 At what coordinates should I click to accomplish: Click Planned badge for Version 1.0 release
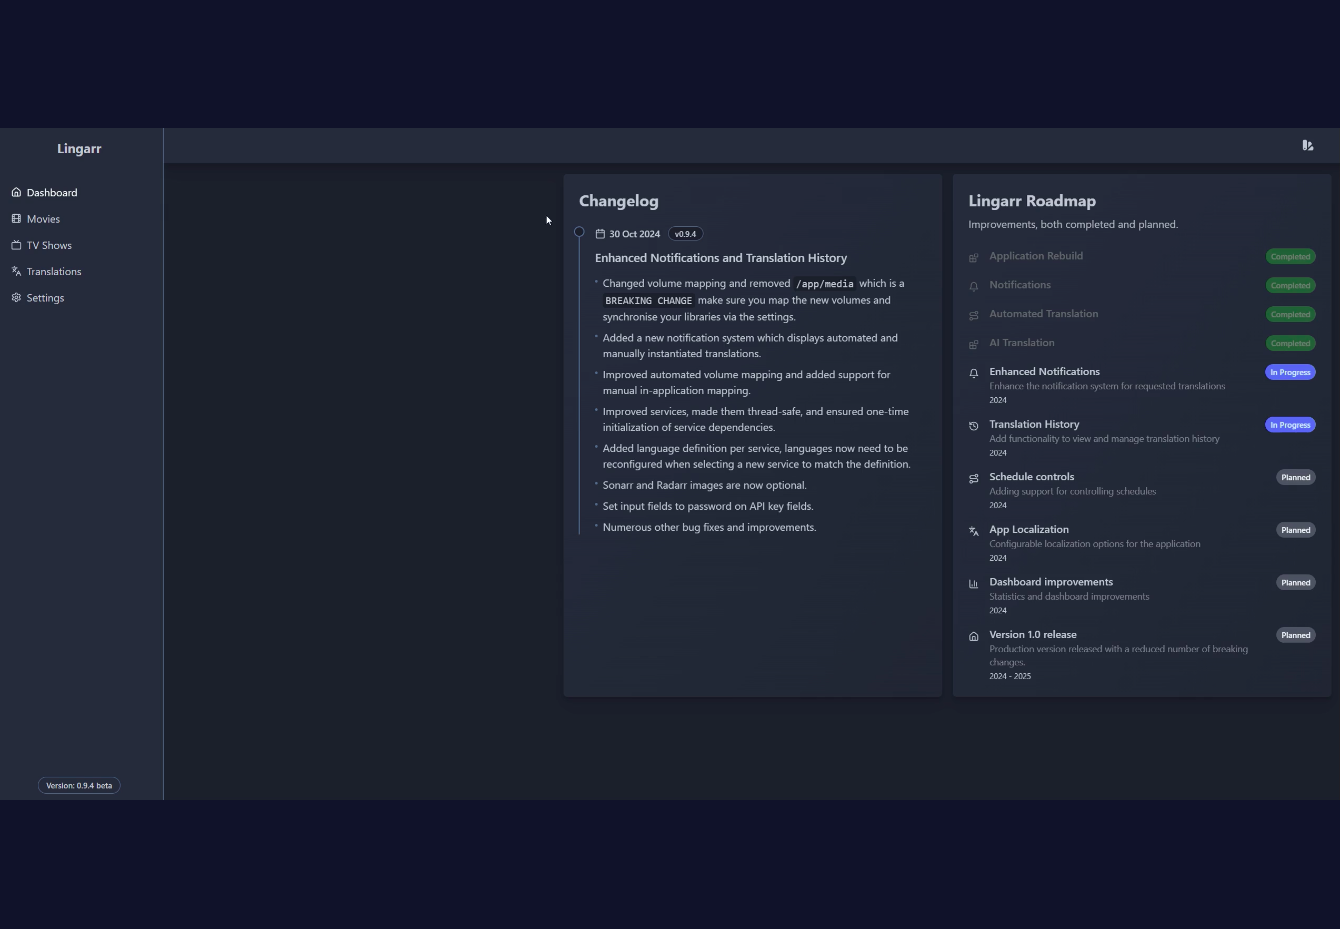tap(1296, 635)
